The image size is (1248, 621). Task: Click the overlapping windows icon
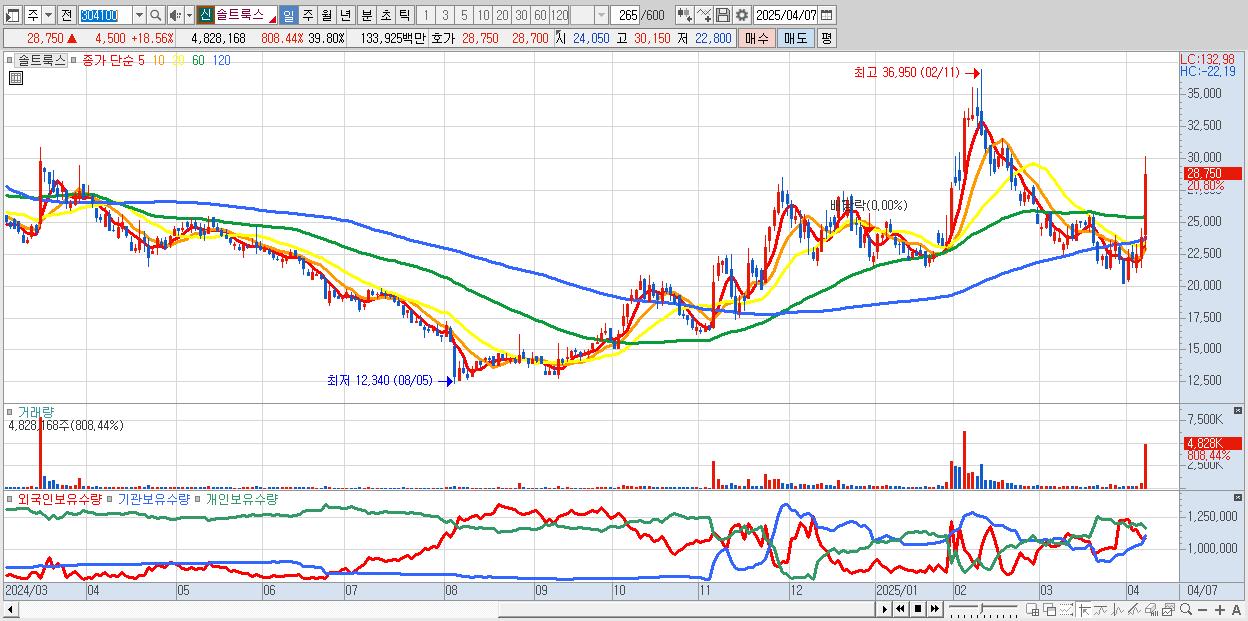(x=1050, y=609)
